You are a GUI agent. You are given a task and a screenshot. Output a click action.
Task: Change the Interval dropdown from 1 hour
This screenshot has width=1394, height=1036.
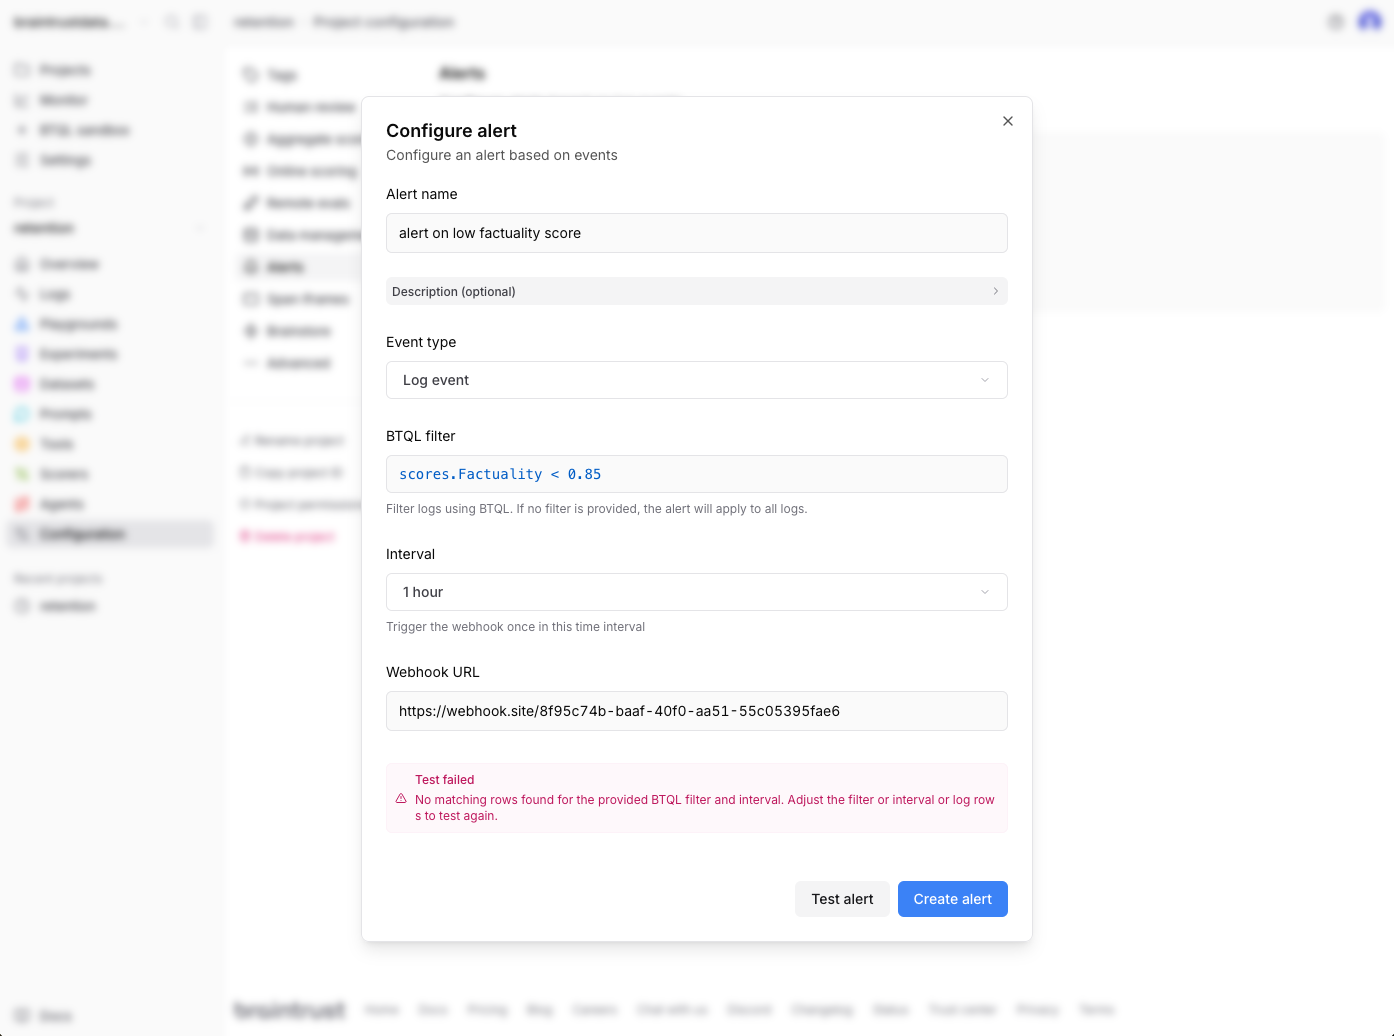696,592
